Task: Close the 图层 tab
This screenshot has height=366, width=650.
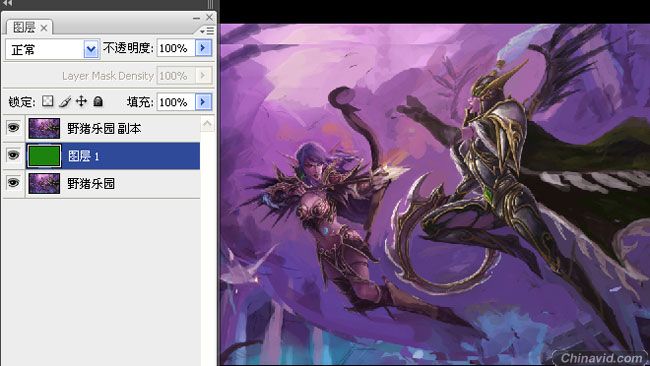Action: tap(44, 28)
